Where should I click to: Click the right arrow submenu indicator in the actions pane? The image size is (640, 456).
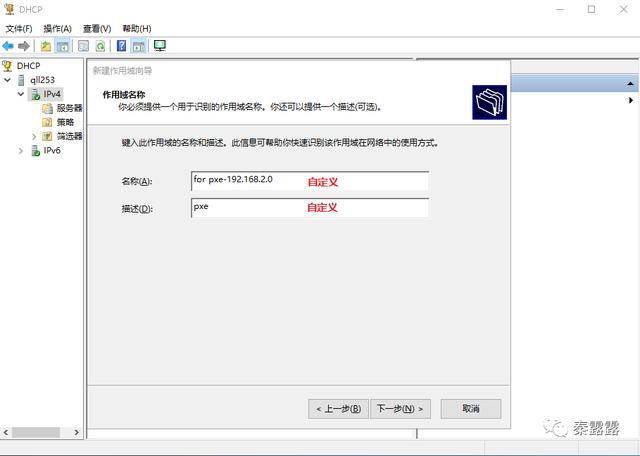click(x=631, y=100)
